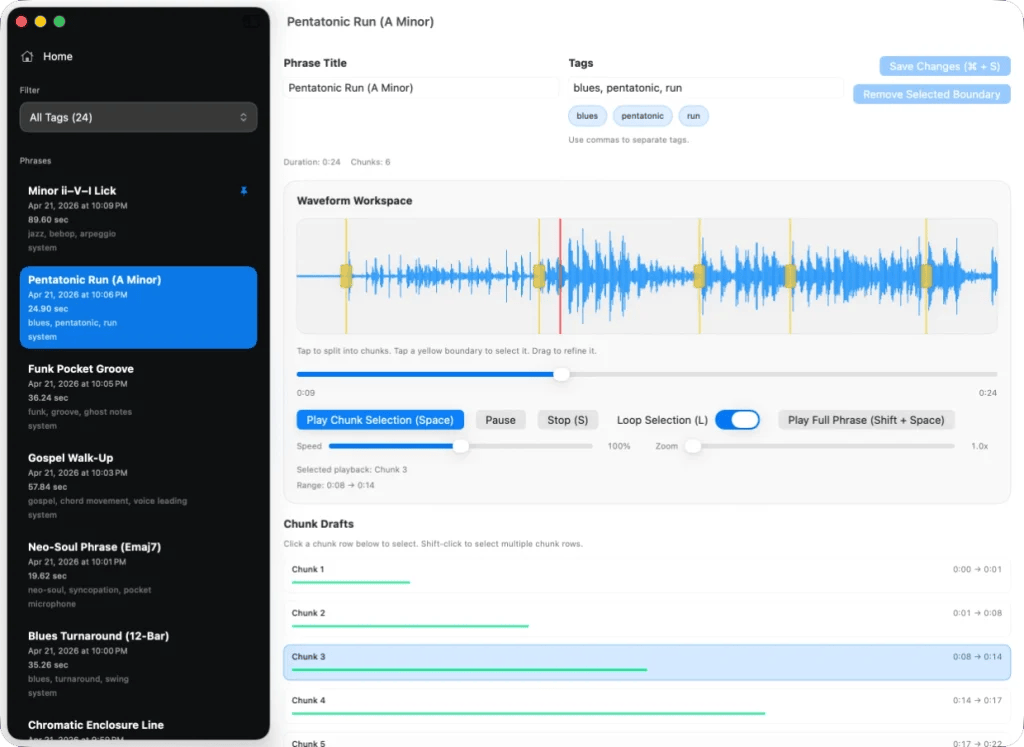Unpin the Minor ii–V–I Lick phrase
The image size is (1024, 747).
pyautogui.click(x=244, y=190)
